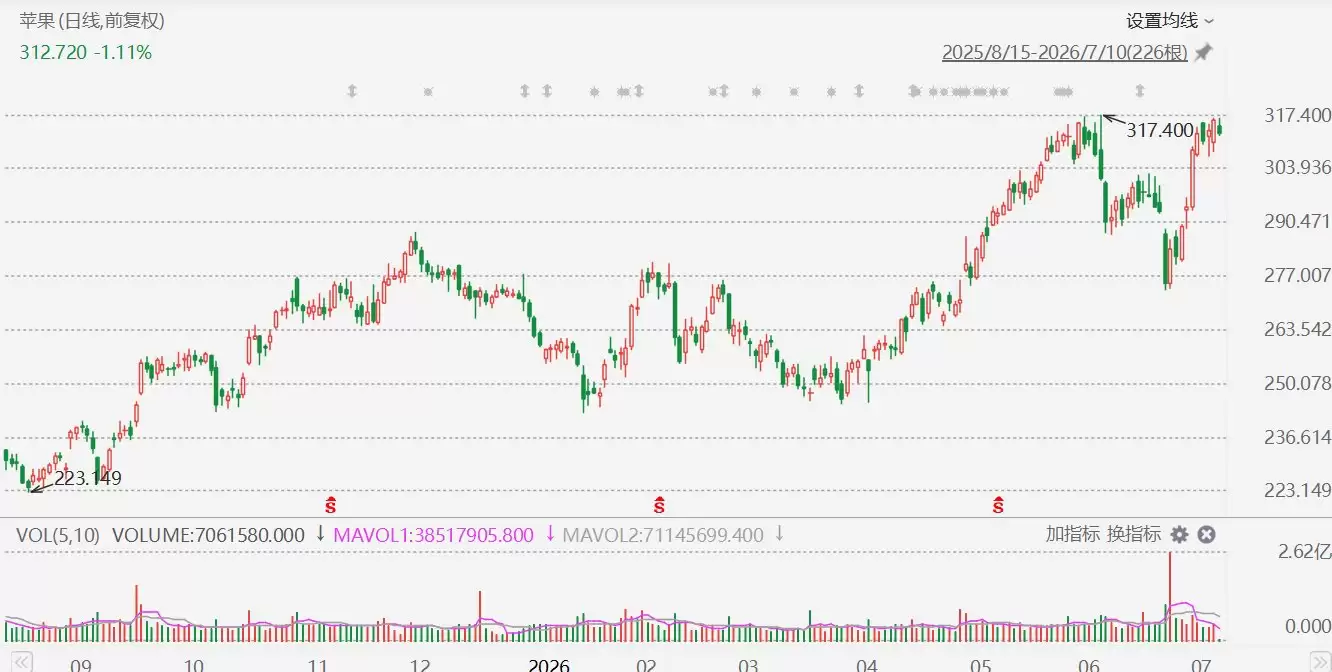Click the 09 month label on time axis
Screen dimensions: 1332x672
click(x=81, y=665)
